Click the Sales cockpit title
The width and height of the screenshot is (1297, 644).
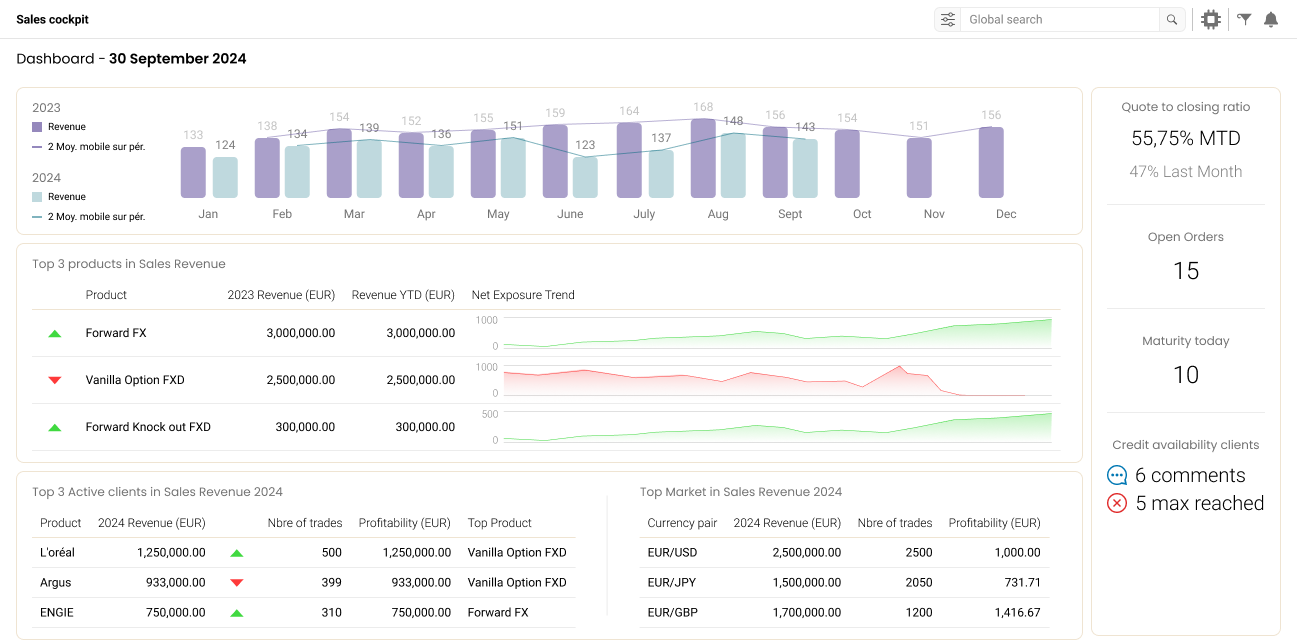click(52, 19)
